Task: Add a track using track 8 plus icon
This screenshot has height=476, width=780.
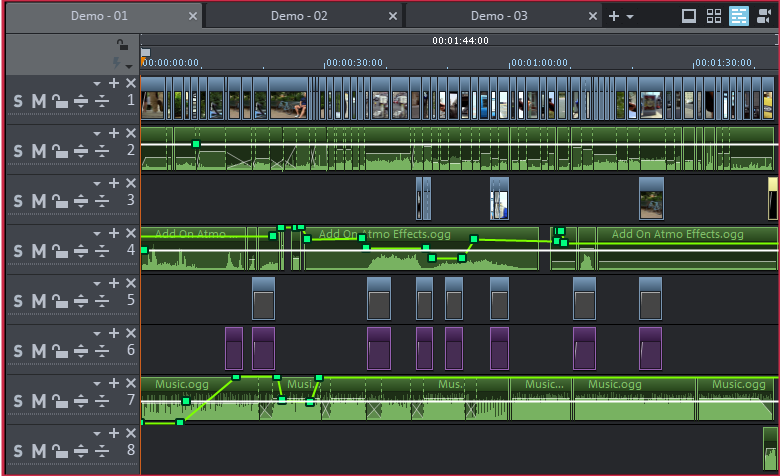Action: click(114, 433)
